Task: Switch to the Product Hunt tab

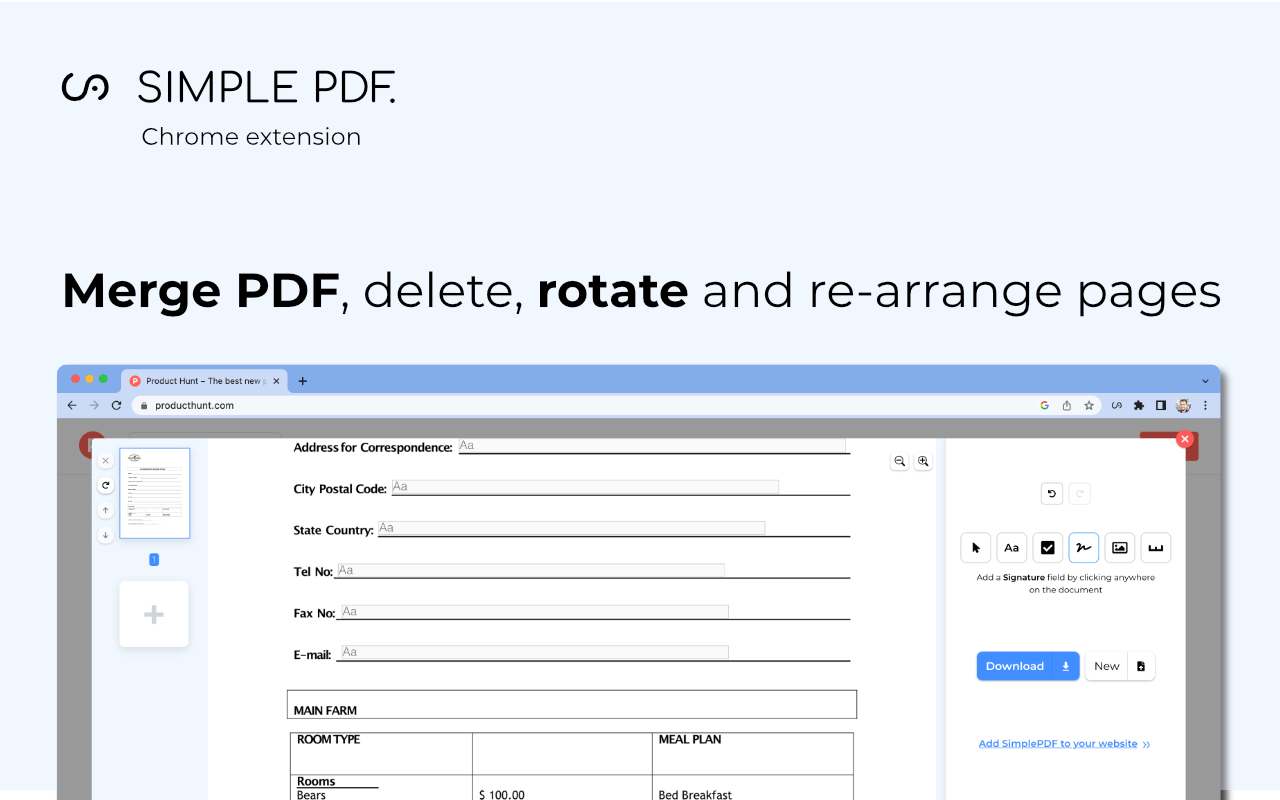Action: coord(204,381)
